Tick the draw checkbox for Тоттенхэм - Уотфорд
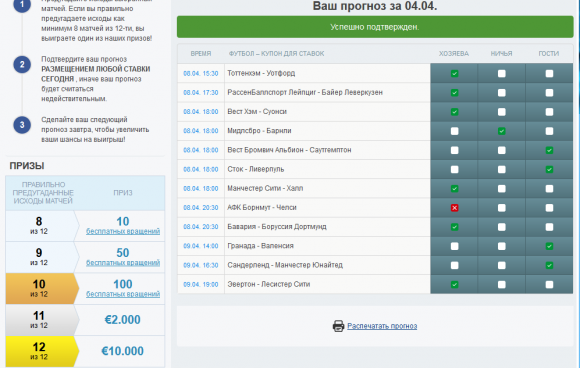Screen dimensions: 580x368 click(x=502, y=74)
